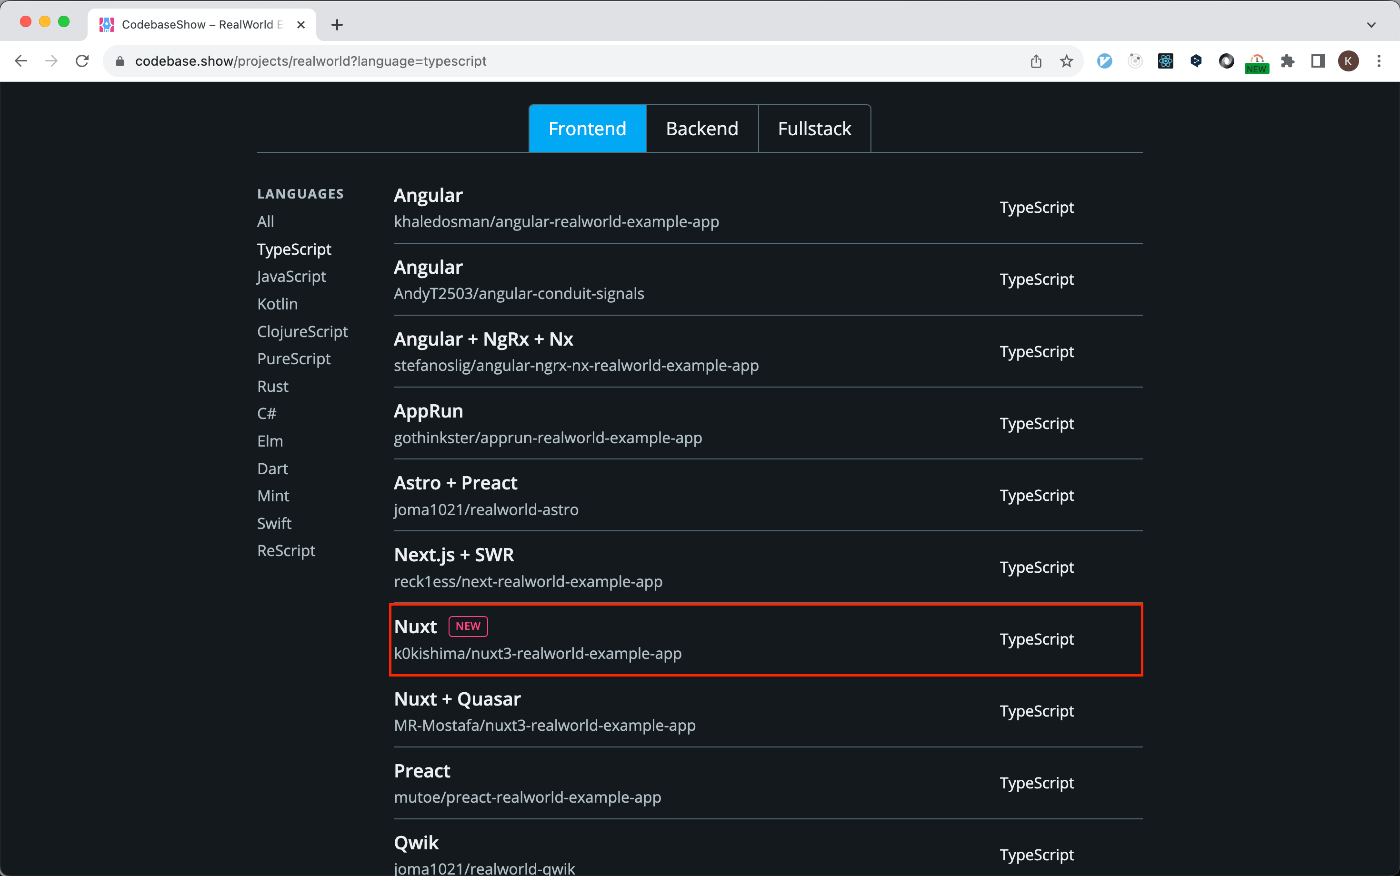Screen dimensions: 1400x876
Task: Show All languages in sidebar
Action: point(265,222)
